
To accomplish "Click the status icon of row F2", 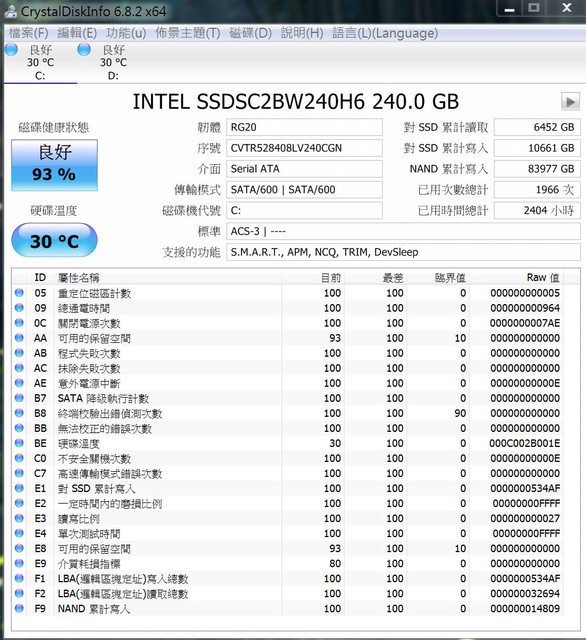I will [x=19, y=593].
